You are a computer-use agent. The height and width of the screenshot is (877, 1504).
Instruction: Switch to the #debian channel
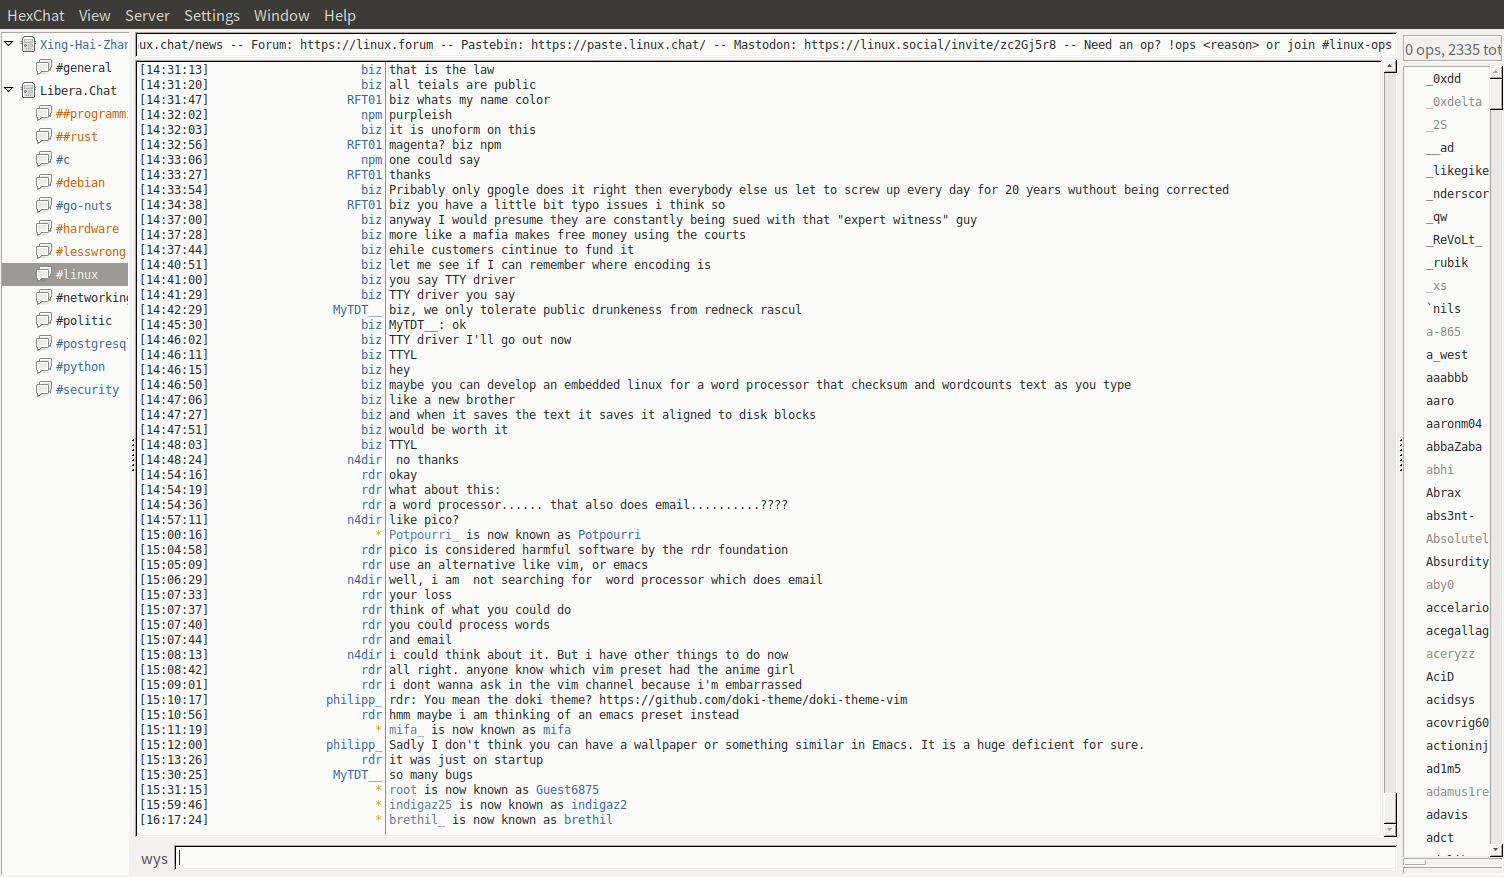pyautogui.click(x=80, y=183)
